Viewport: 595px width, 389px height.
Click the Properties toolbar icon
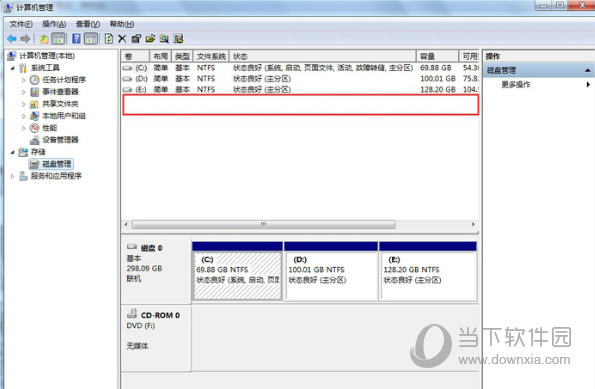pos(136,39)
